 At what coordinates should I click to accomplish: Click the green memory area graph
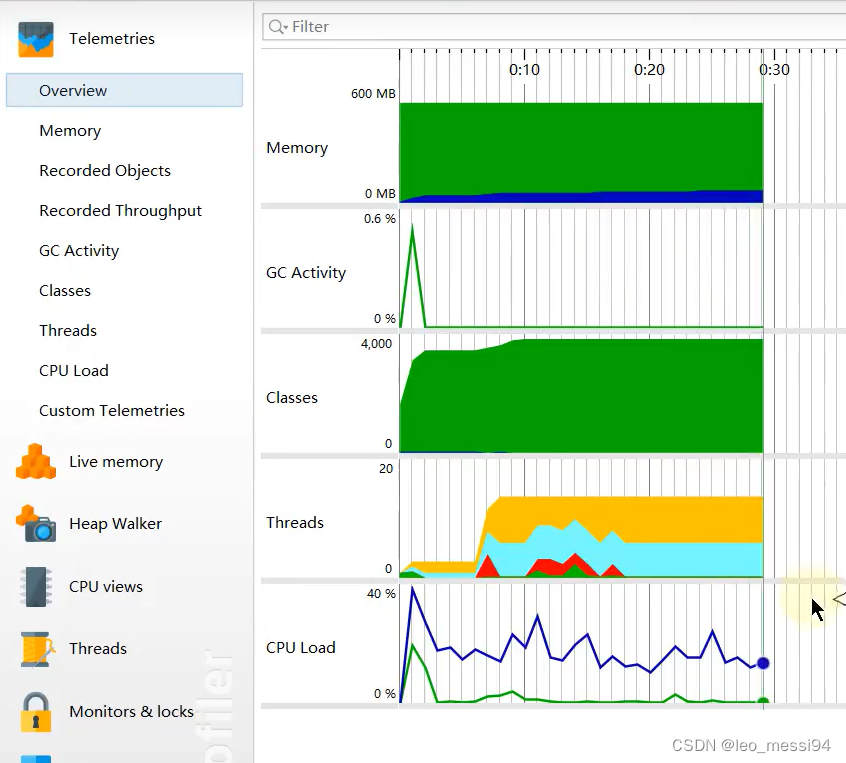pyautogui.click(x=581, y=146)
